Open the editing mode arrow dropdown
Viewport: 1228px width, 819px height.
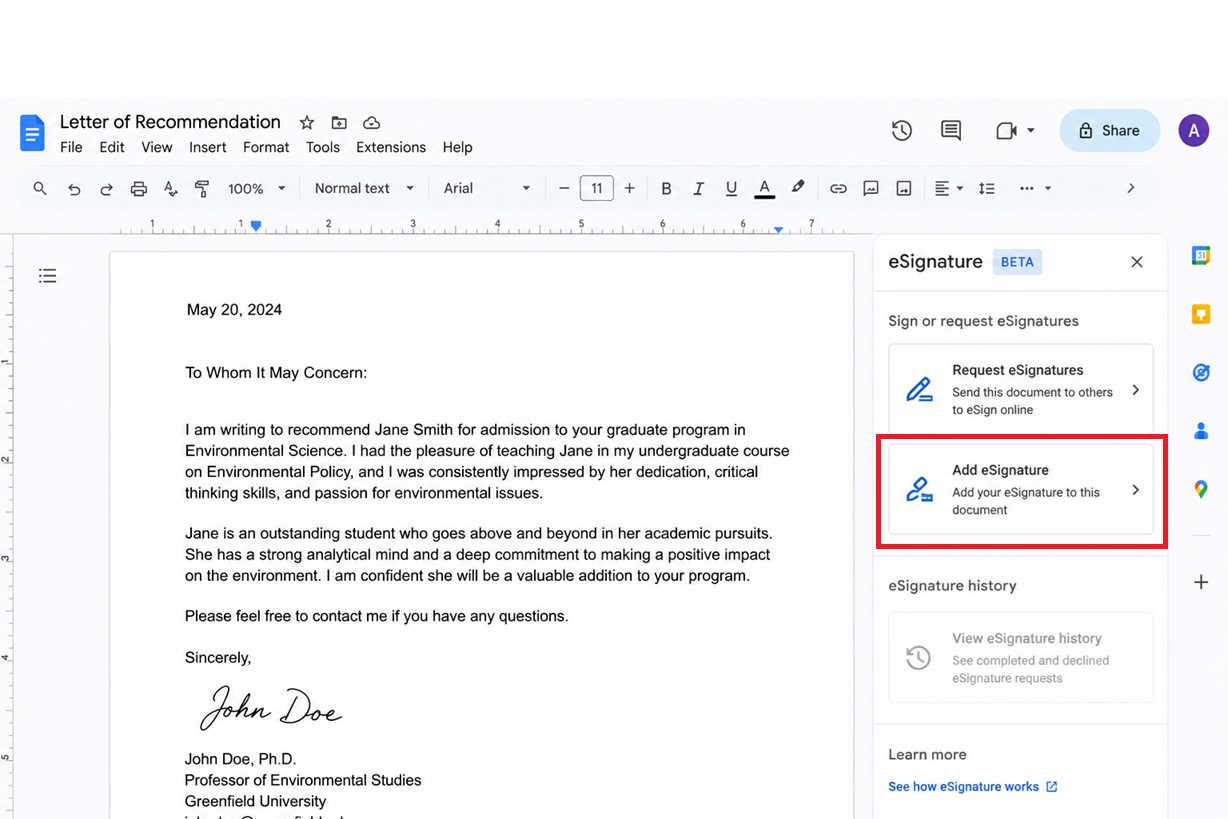tap(1048, 188)
